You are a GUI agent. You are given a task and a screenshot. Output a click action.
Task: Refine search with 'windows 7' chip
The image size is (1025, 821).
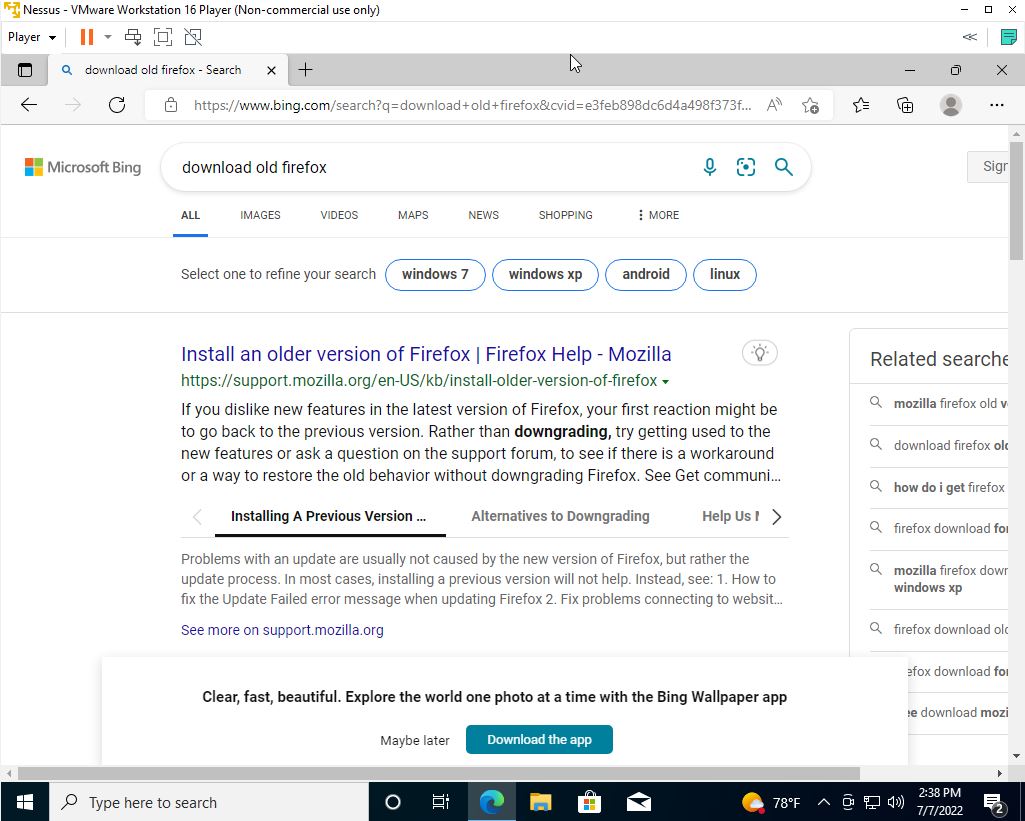tap(435, 275)
